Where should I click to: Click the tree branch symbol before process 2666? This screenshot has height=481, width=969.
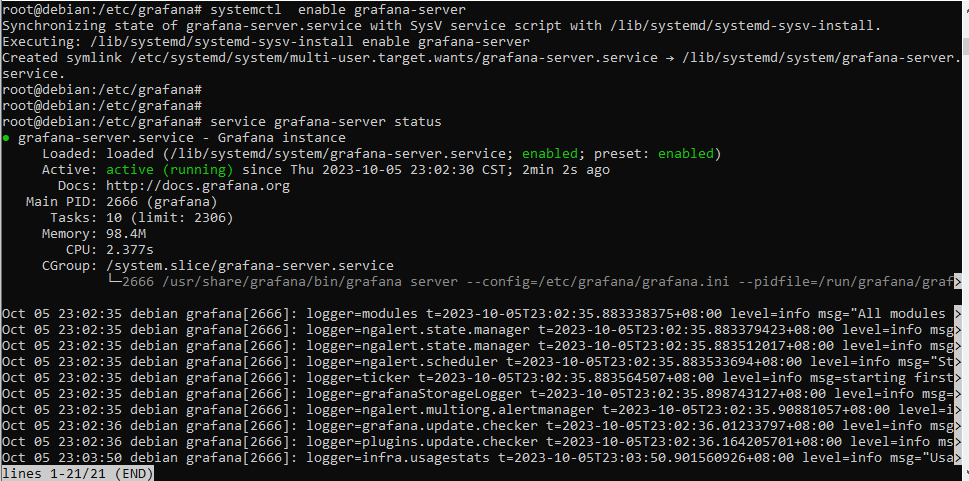pos(114,282)
